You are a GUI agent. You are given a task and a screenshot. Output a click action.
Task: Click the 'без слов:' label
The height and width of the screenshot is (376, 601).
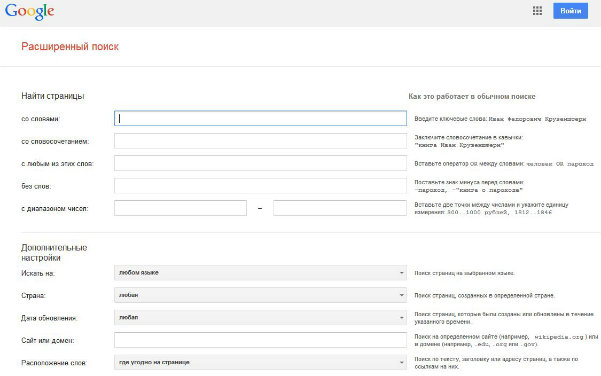pos(36,186)
